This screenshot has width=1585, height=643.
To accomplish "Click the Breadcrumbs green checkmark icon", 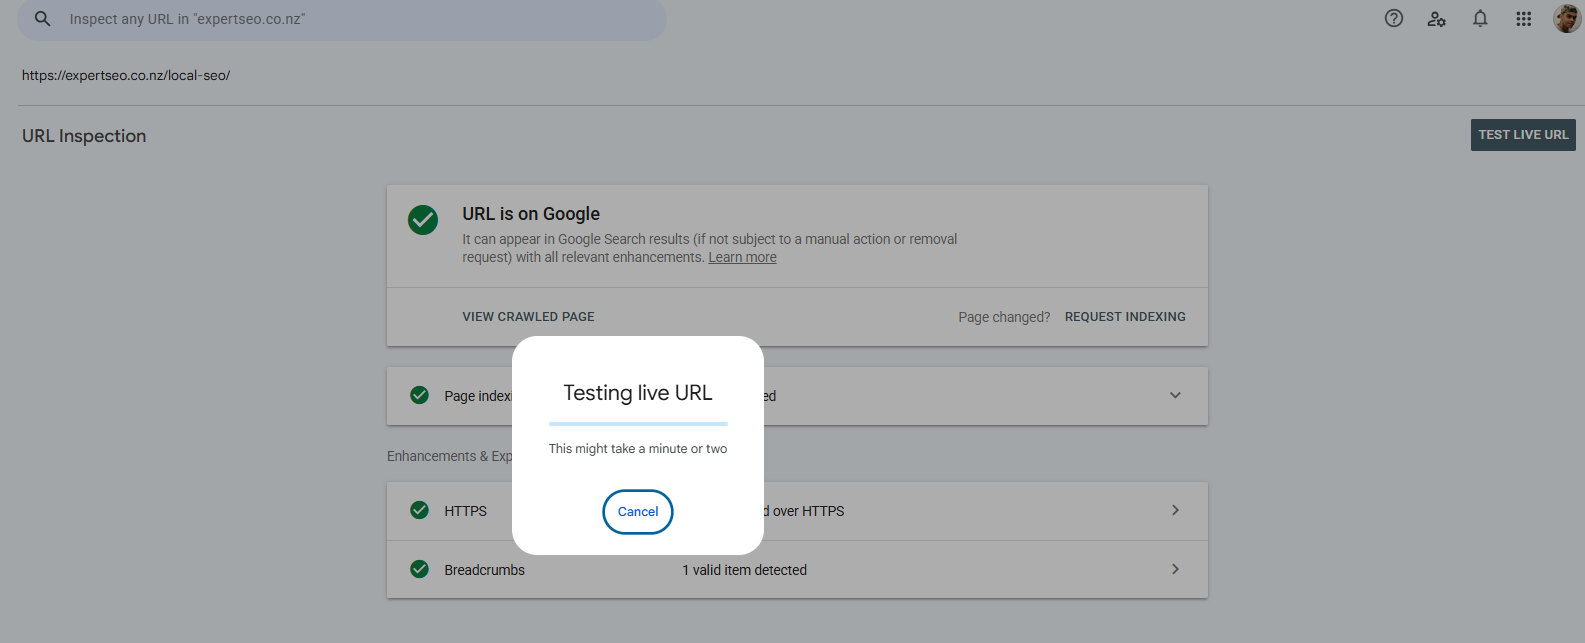I will (x=420, y=569).
